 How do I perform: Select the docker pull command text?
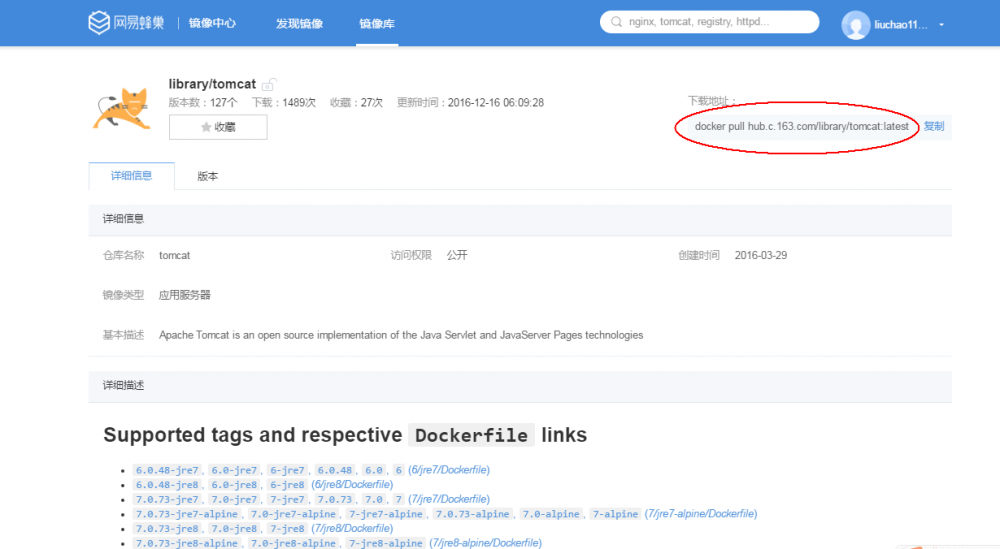802,126
